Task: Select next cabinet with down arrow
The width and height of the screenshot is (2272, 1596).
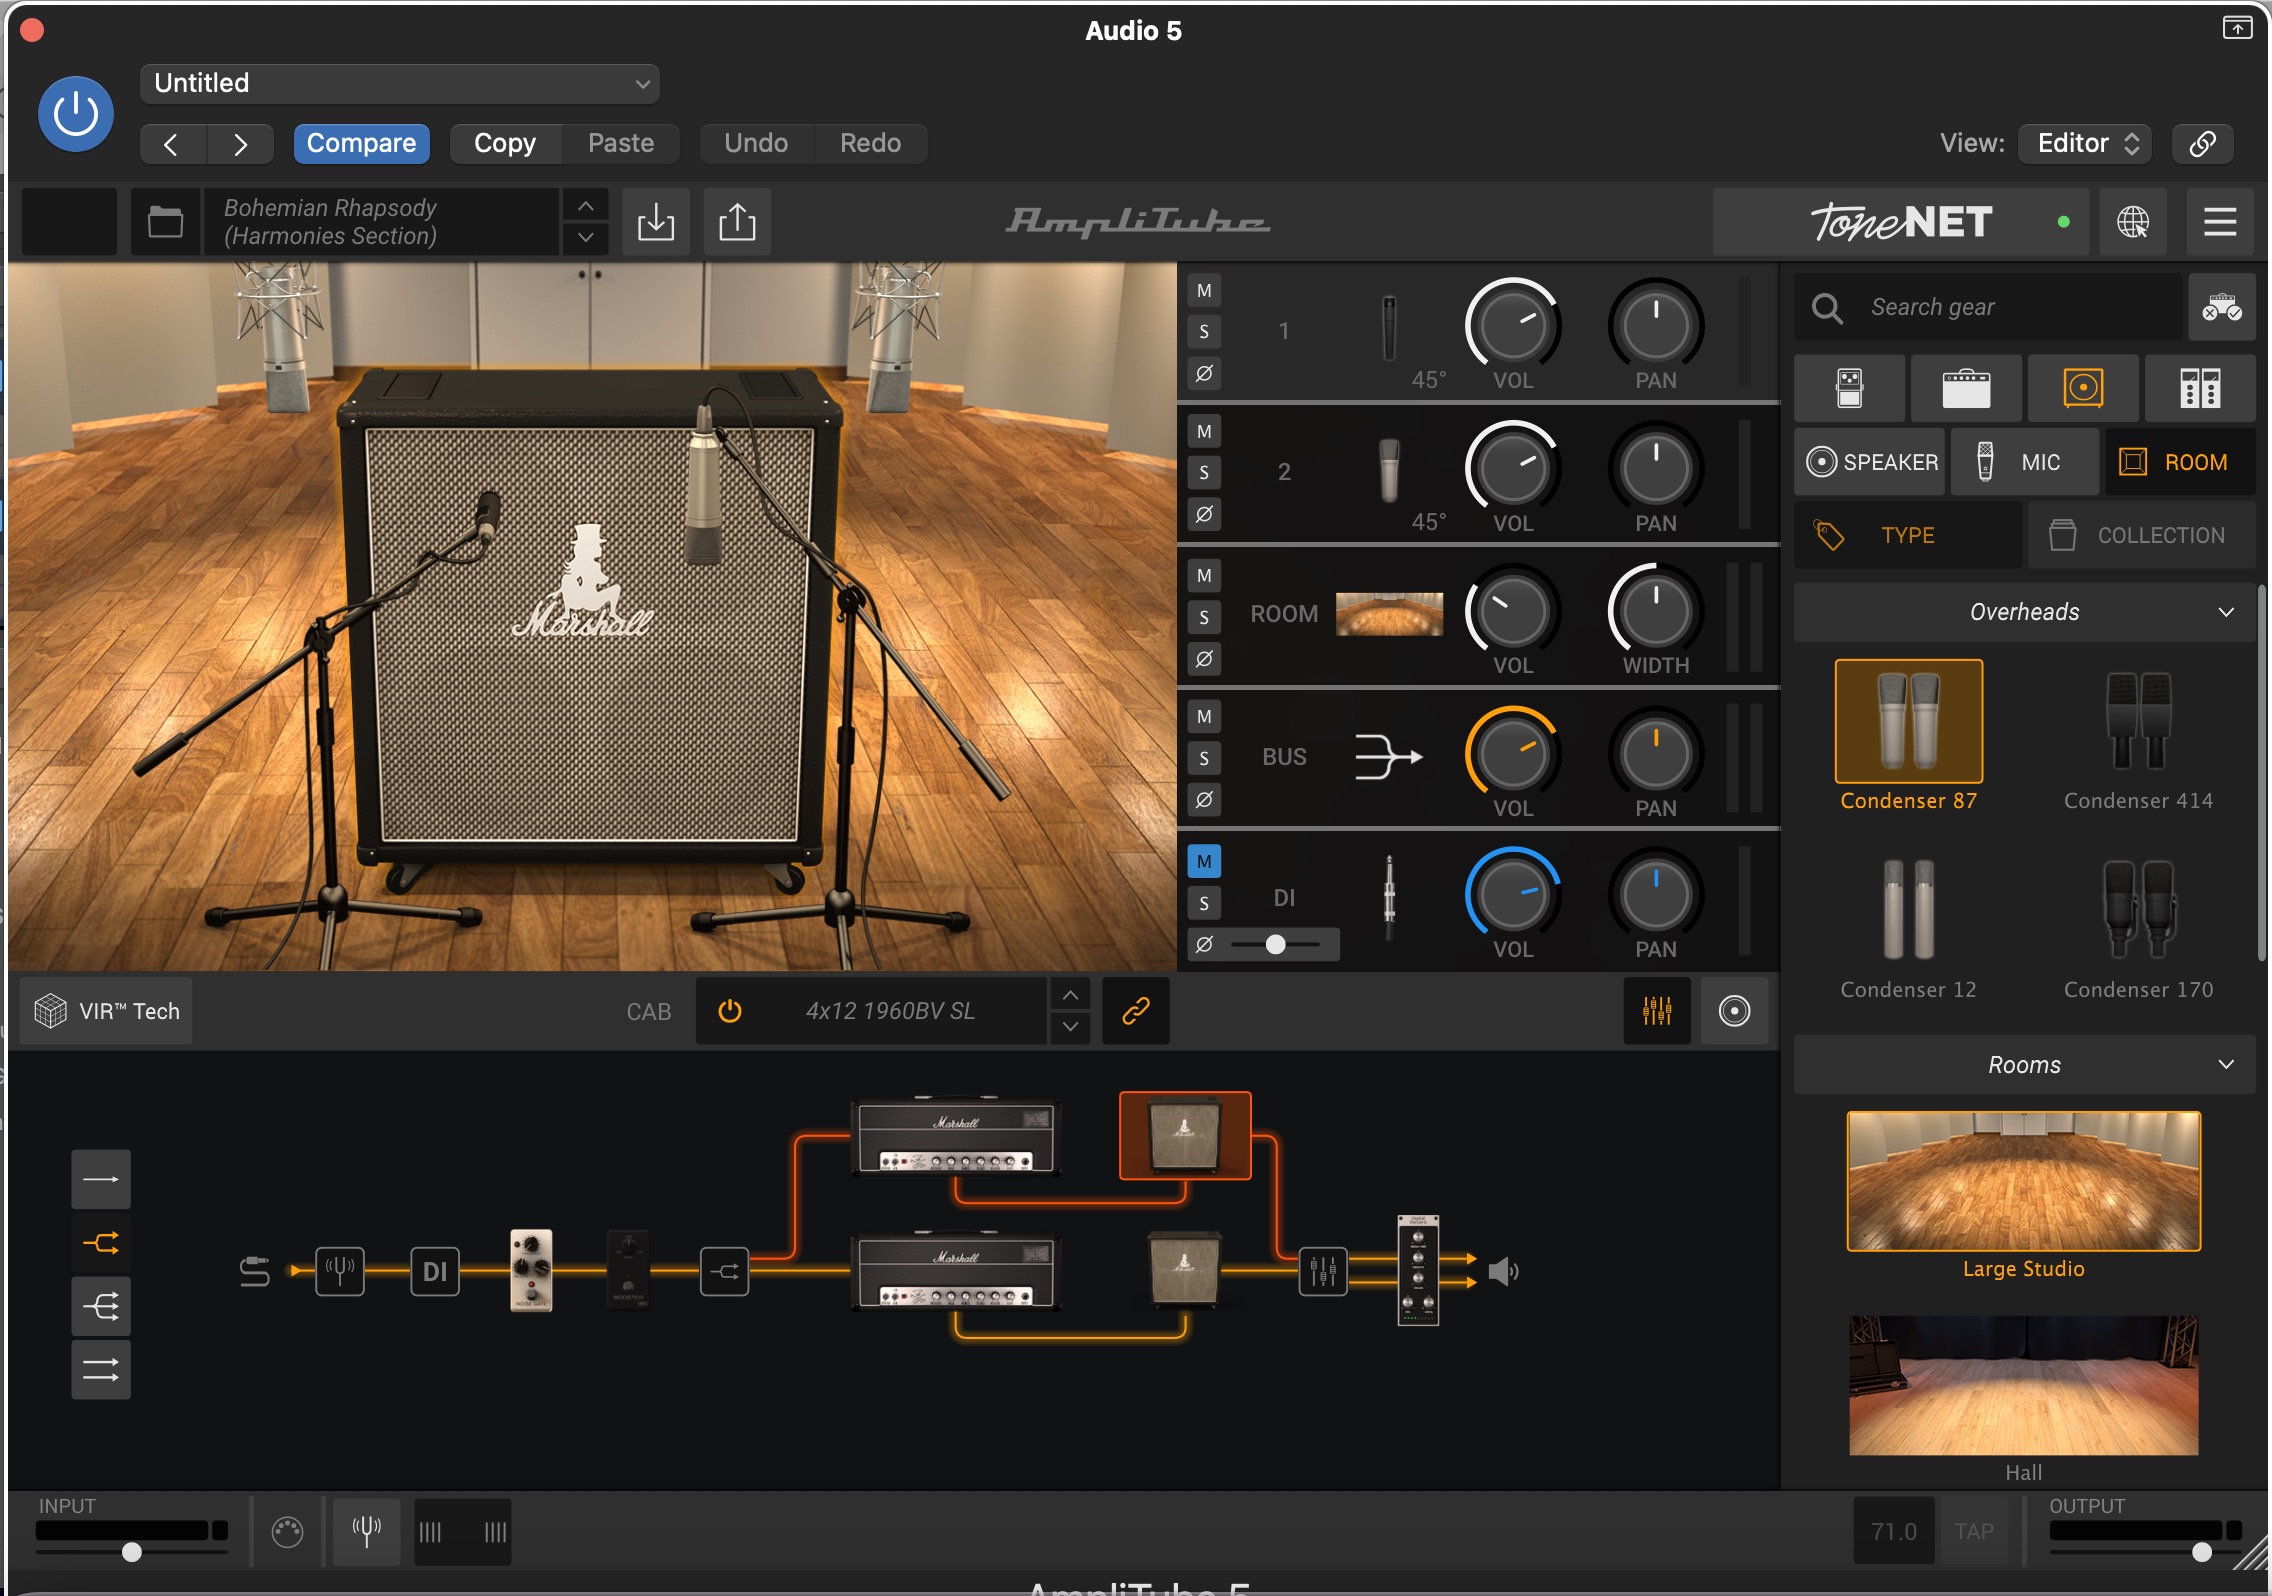Action: (1070, 1027)
